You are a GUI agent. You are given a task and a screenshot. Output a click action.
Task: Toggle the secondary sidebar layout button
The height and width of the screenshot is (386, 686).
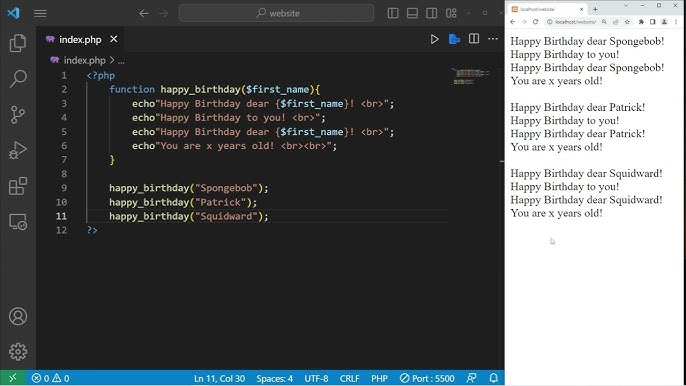(x=431, y=13)
